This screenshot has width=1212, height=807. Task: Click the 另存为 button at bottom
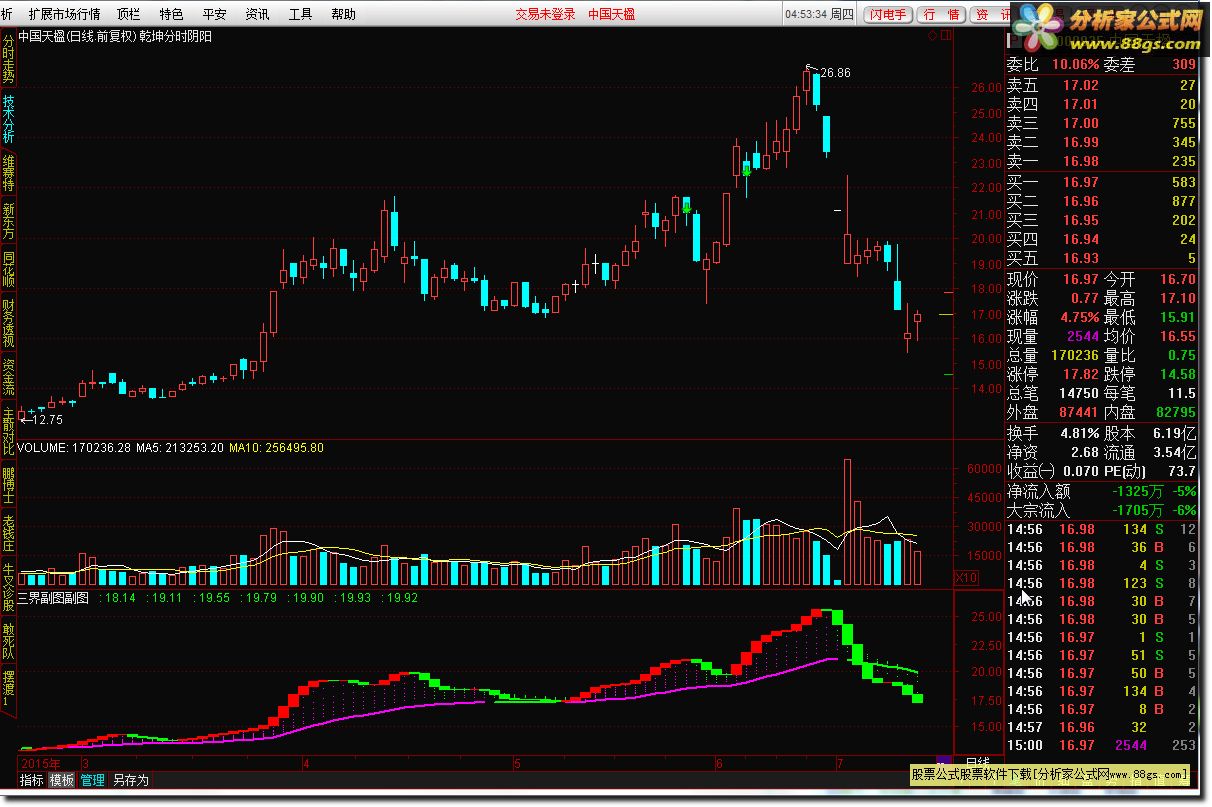(x=130, y=780)
